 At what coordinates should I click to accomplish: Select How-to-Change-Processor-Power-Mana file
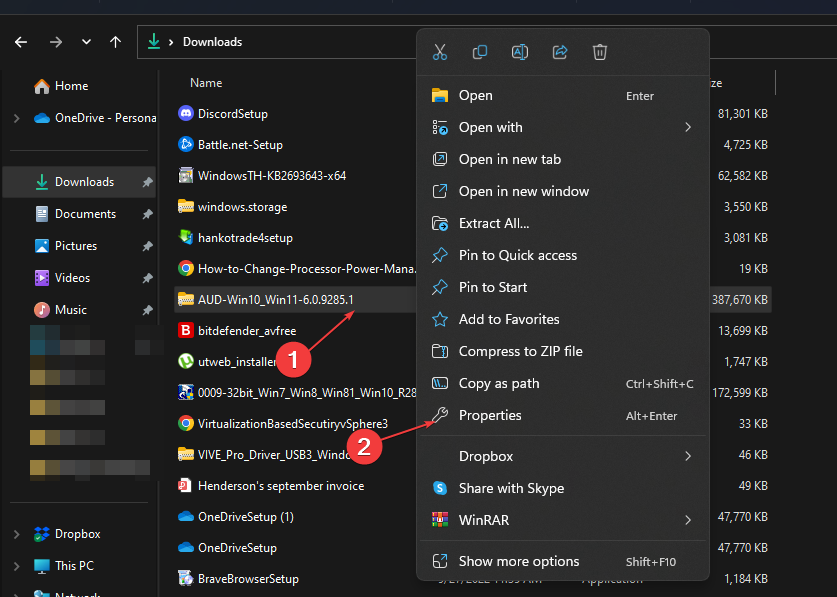click(x=297, y=269)
